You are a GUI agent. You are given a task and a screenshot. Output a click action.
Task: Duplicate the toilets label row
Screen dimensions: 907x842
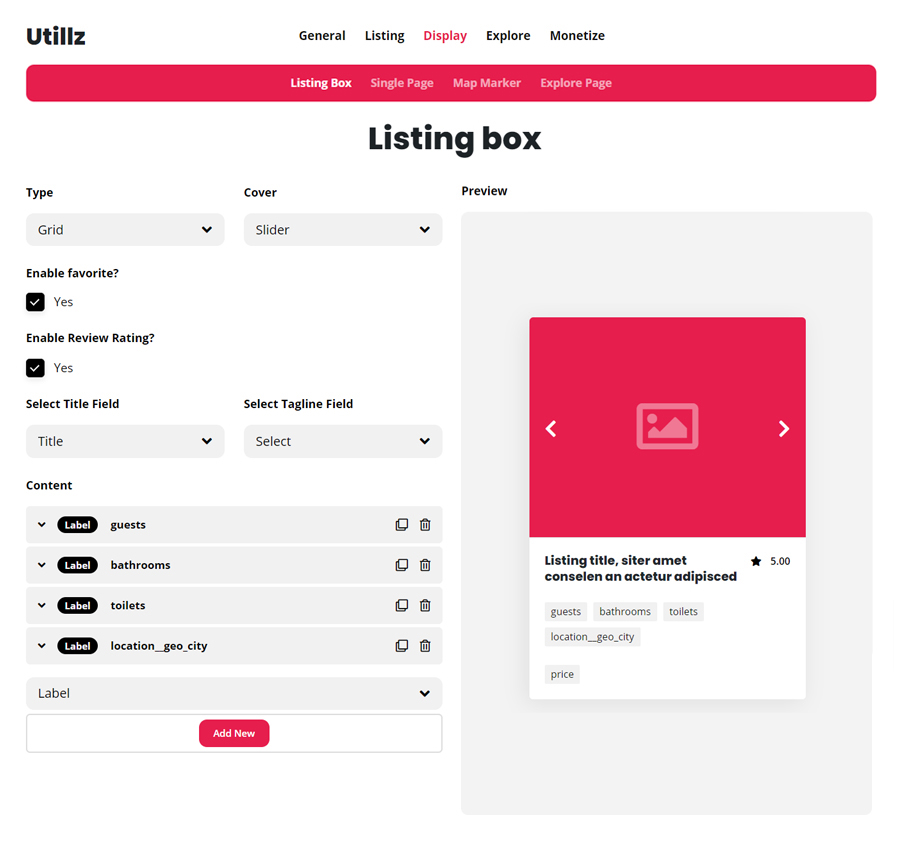pos(401,605)
